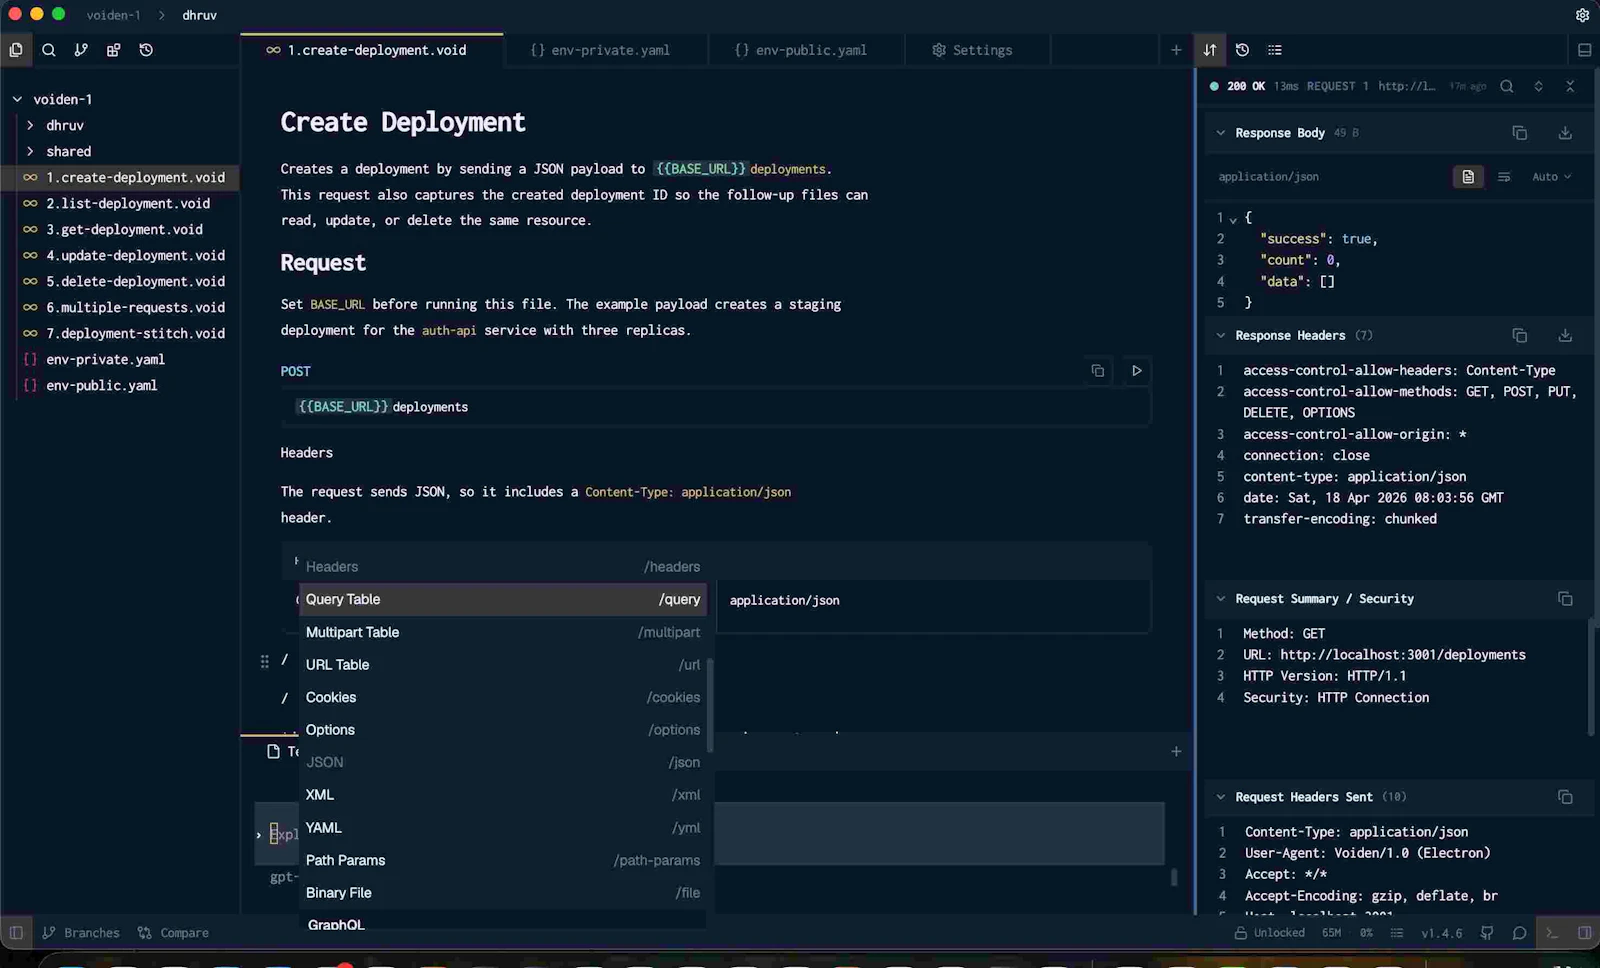
Task: Download the Response Headers
Action: point(1565,336)
